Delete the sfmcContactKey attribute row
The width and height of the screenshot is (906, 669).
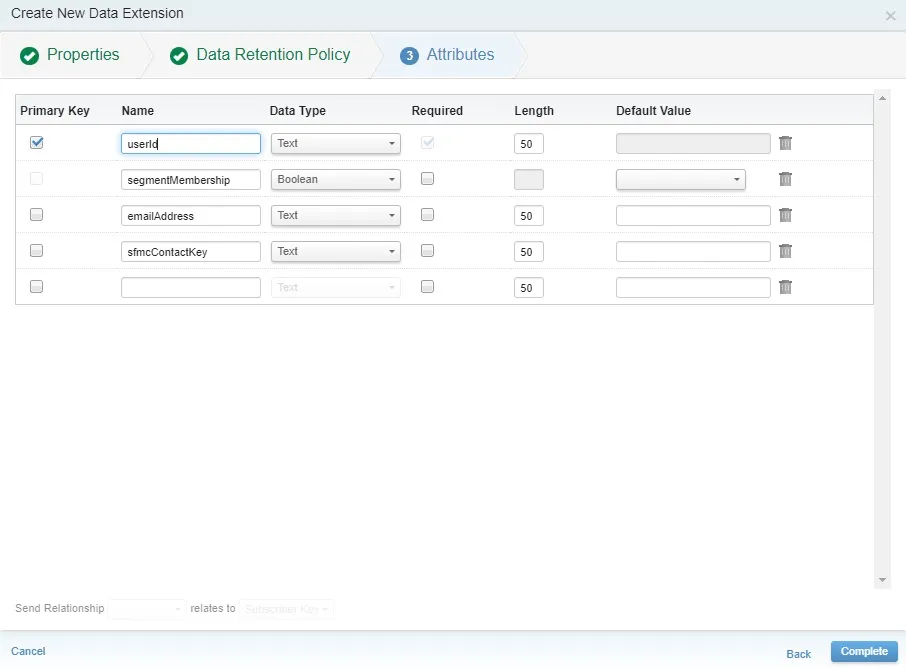pos(785,251)
